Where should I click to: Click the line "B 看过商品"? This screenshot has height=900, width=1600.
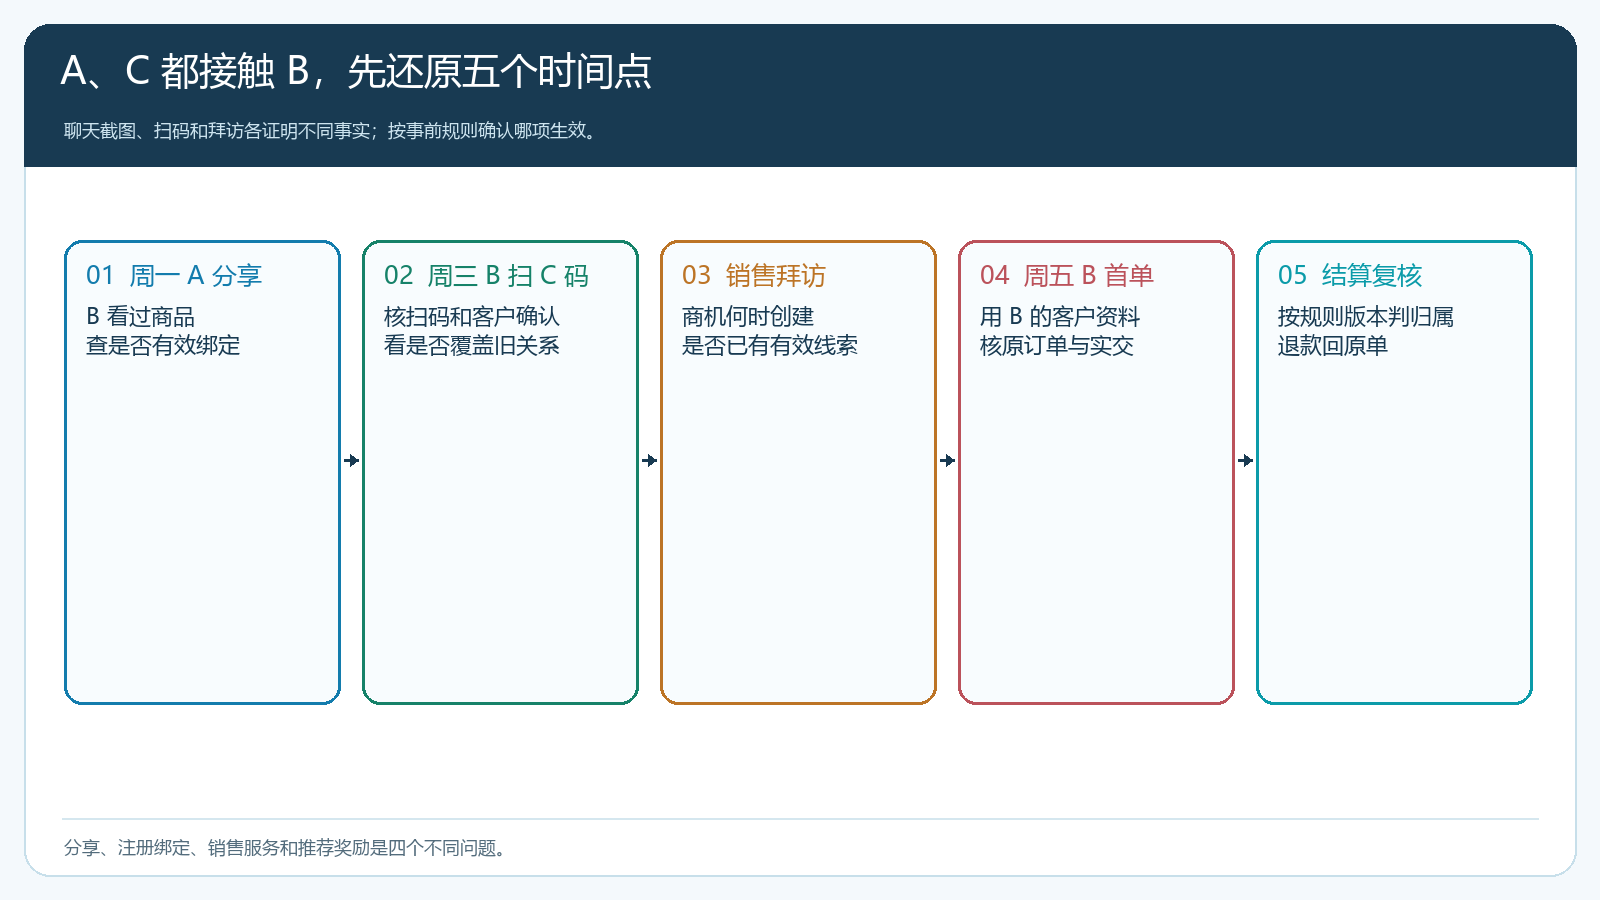[140, 317]
